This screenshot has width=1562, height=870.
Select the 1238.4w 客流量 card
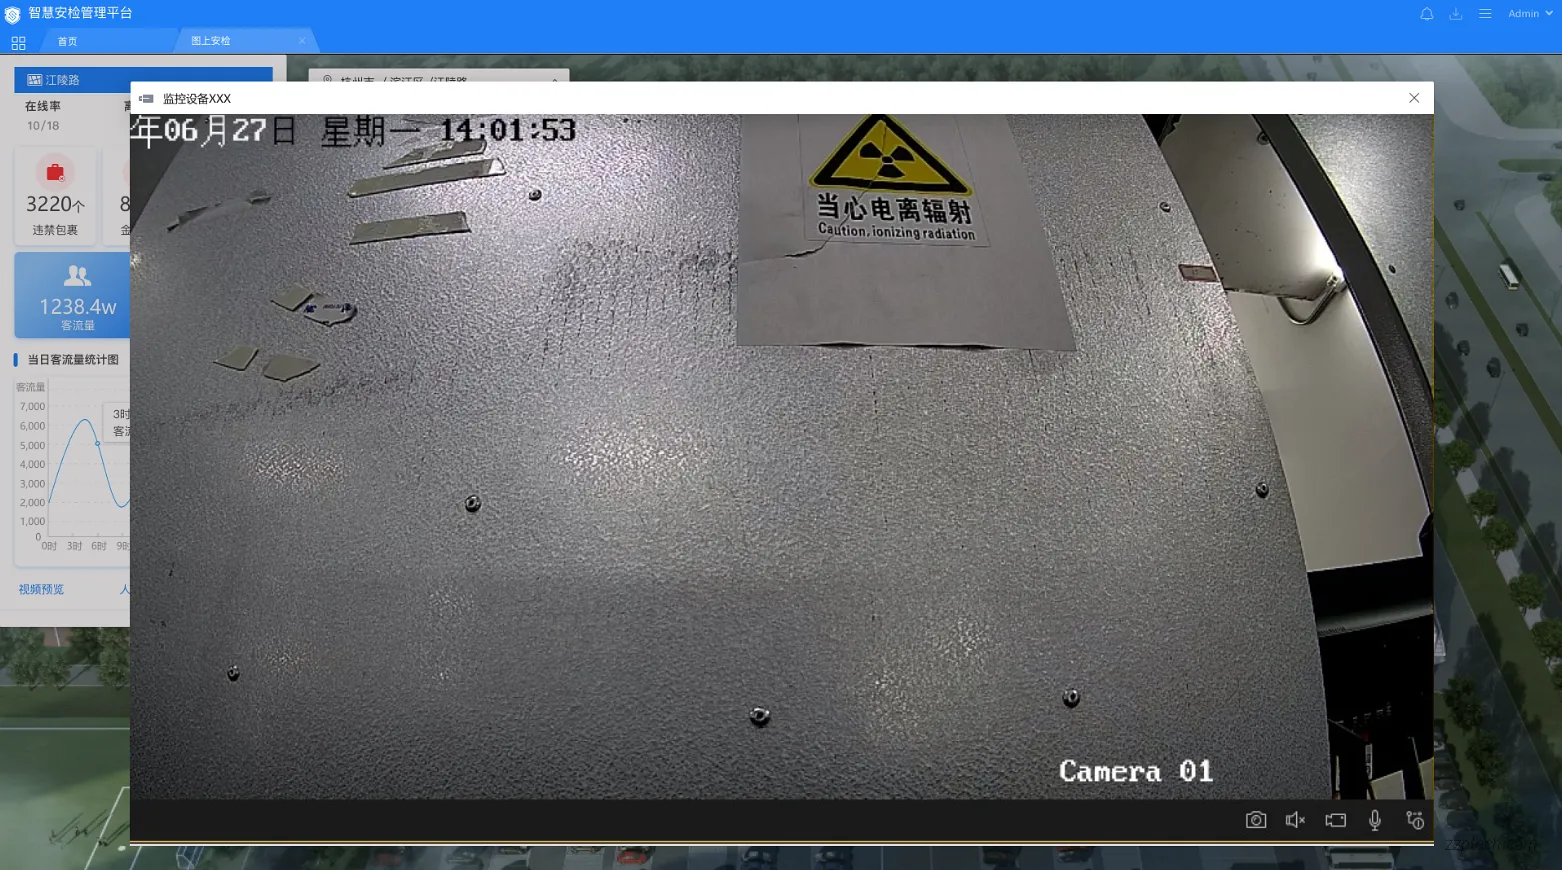[76, 296]
